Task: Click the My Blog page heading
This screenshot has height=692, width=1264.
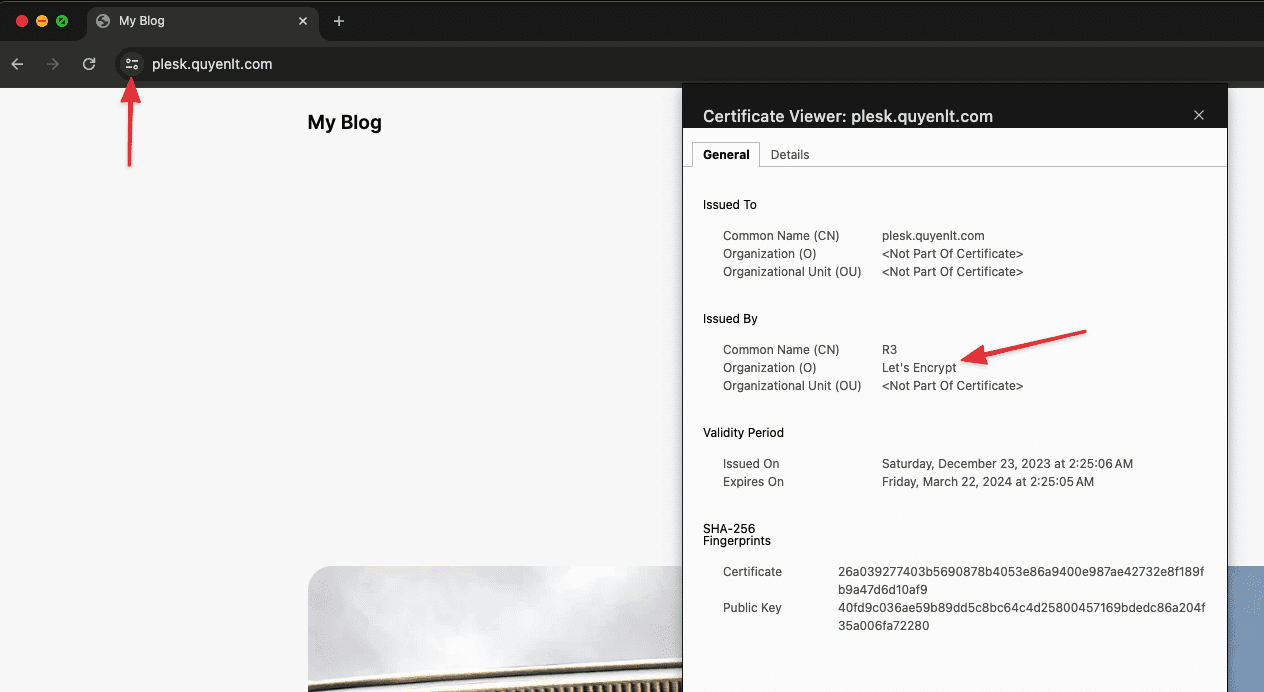Action: 344,123
